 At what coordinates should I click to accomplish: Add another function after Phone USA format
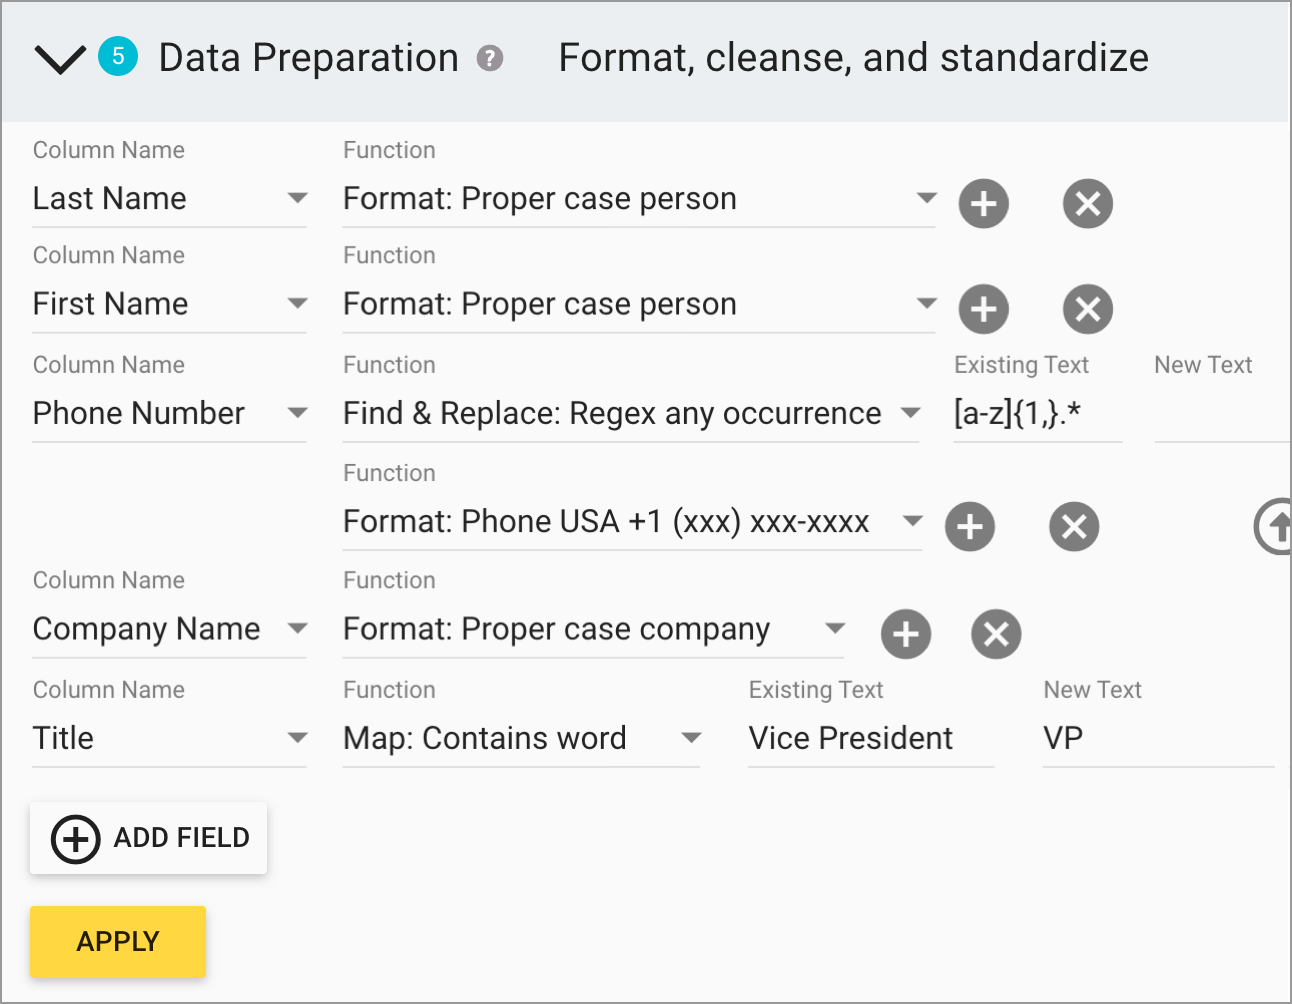(970, 527)
